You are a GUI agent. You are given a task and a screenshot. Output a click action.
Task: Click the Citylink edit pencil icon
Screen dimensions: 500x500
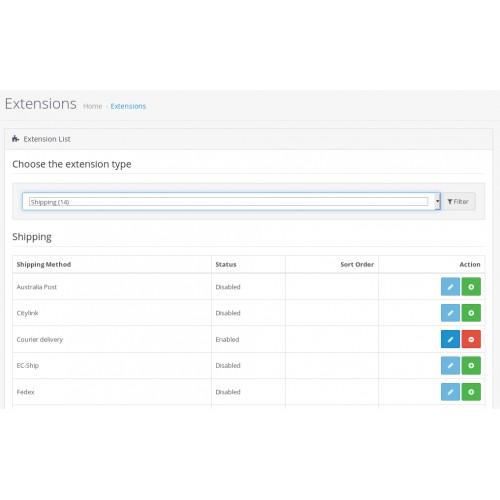[x=450, y=313]
